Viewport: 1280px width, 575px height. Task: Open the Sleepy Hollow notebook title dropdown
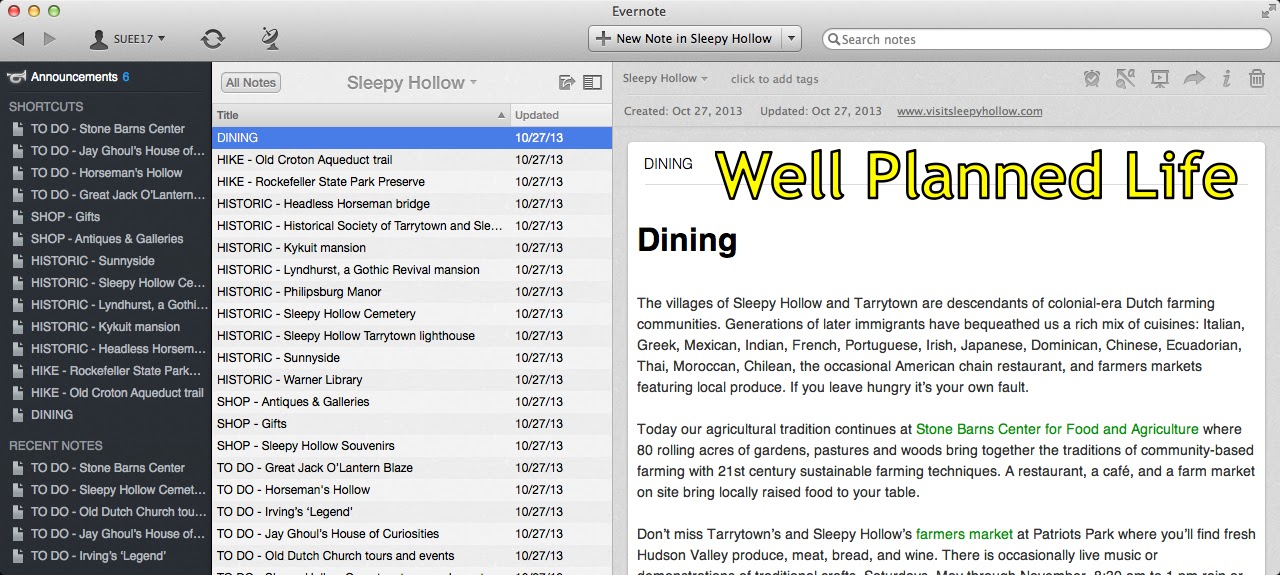click(x=412, y=83)
